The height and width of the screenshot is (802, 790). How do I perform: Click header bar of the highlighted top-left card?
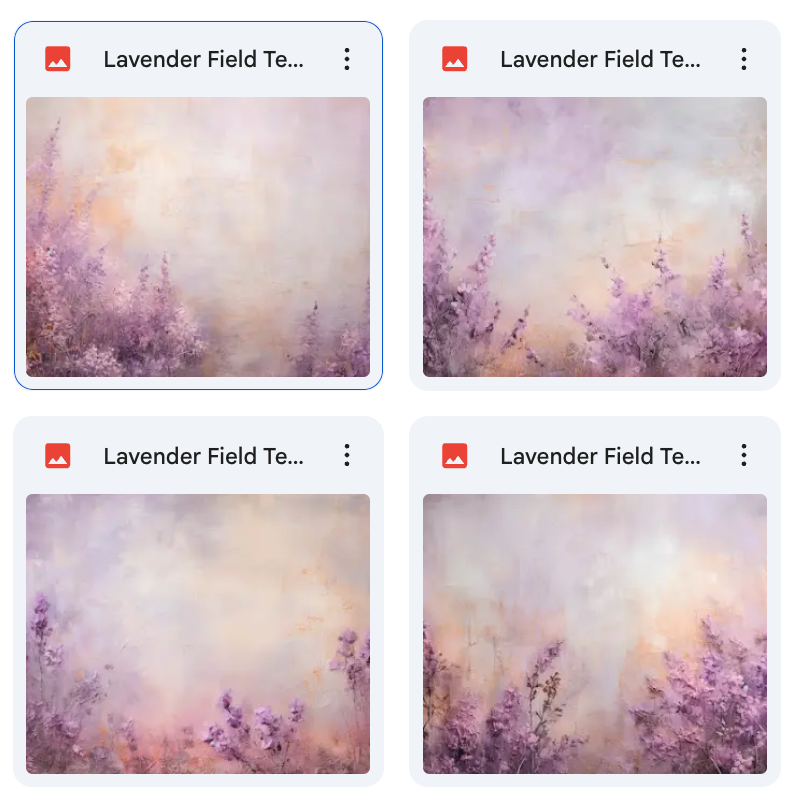click(198, 59)
